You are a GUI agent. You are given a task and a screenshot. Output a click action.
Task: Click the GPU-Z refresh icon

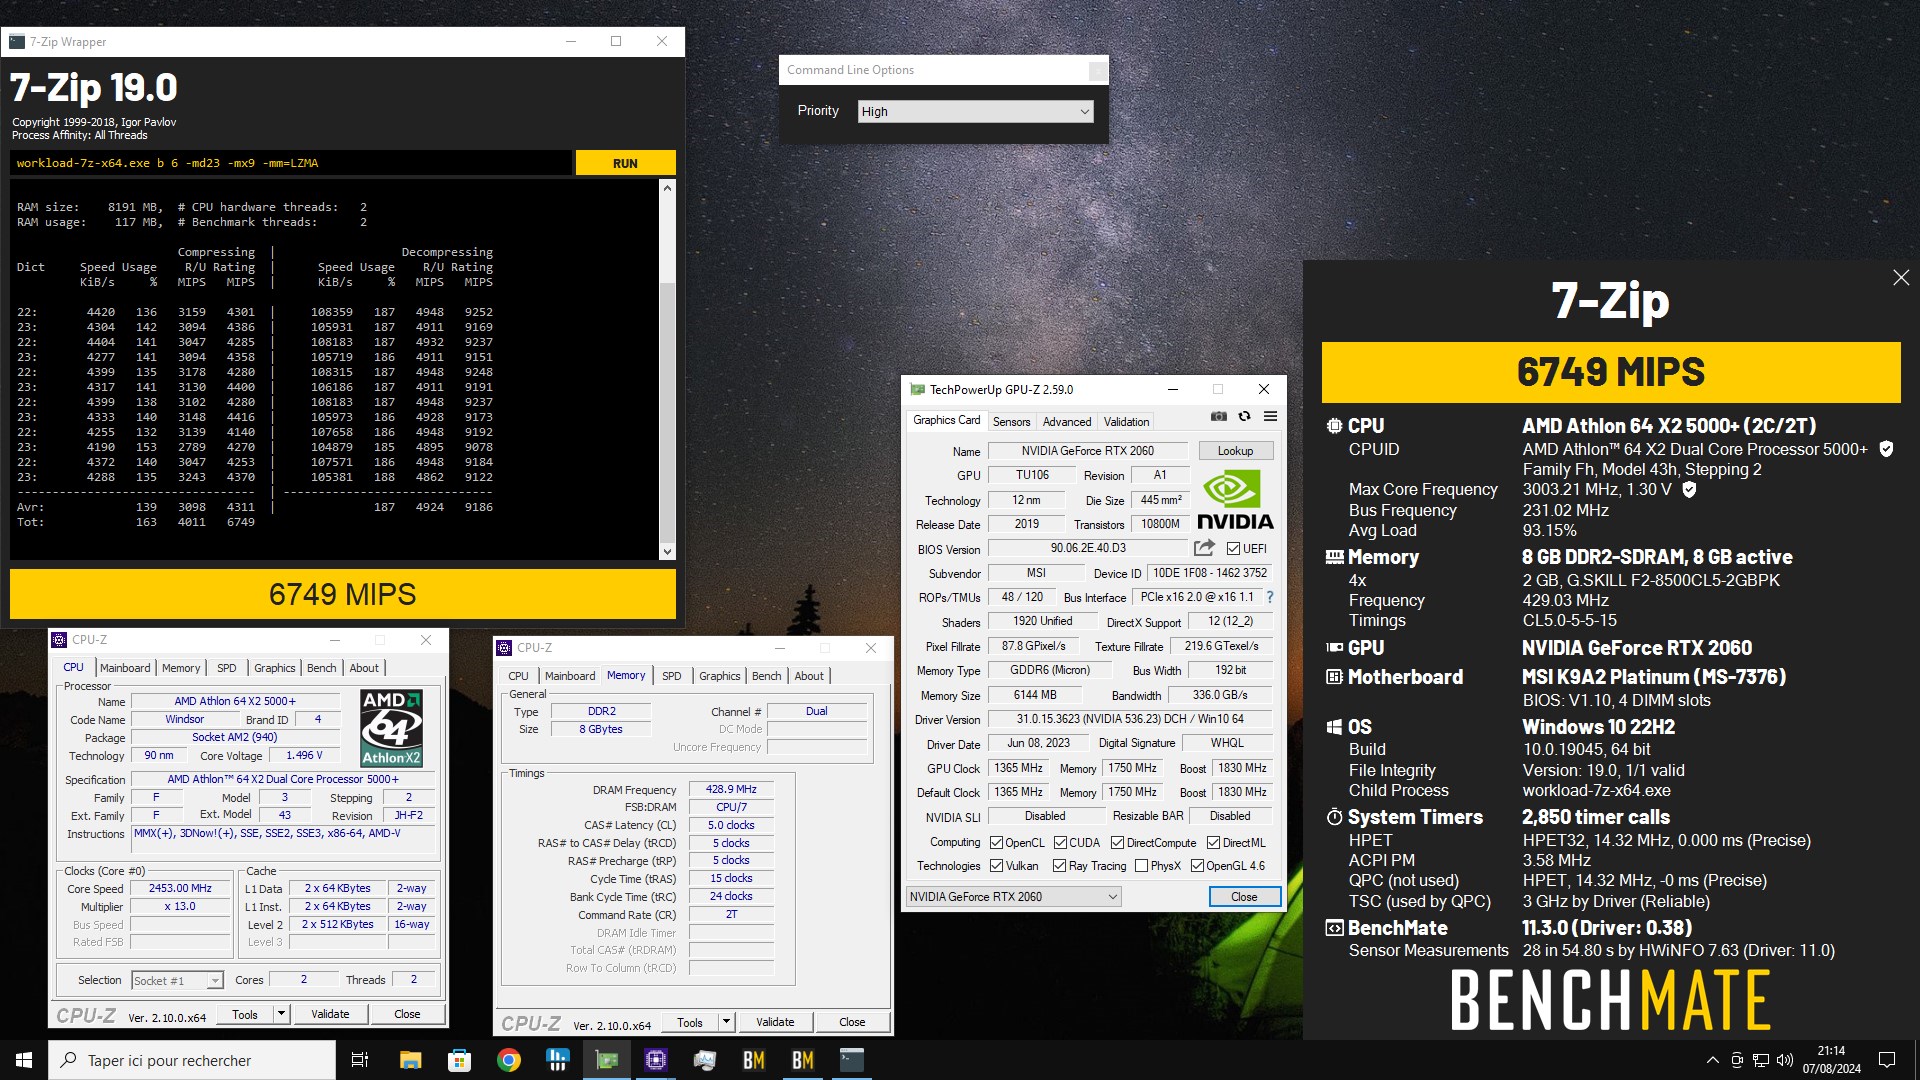tap(1244, 416)
